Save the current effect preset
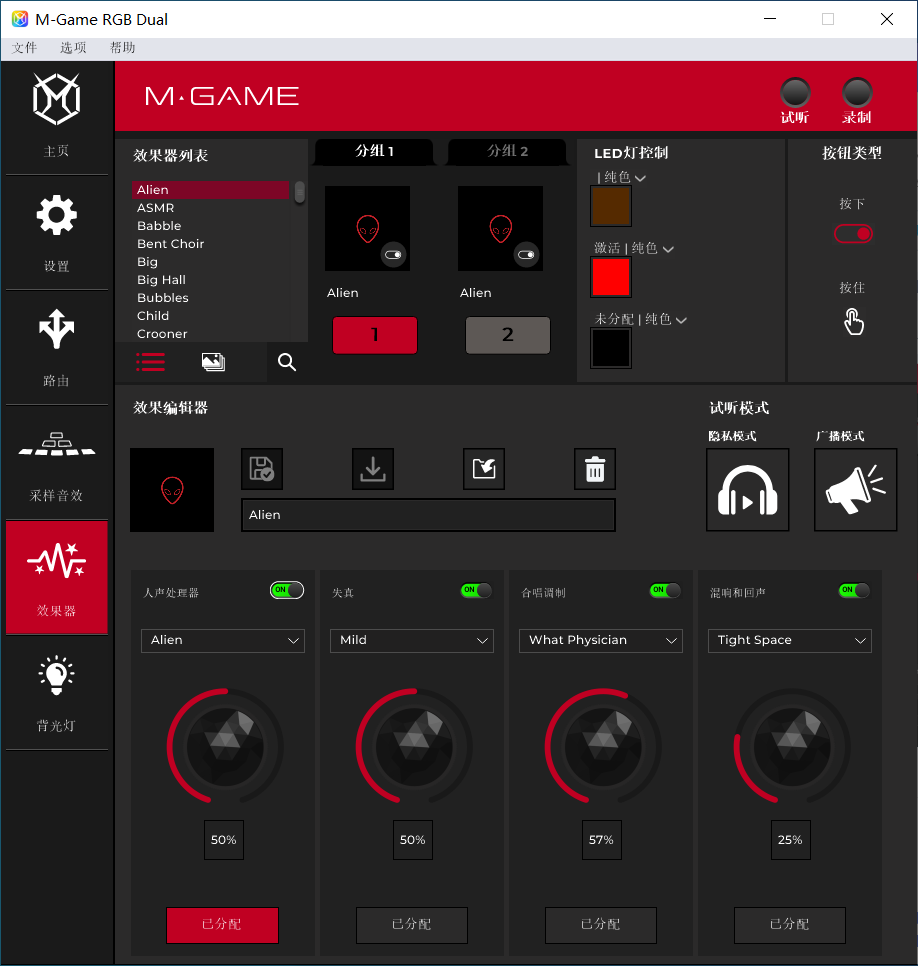The height and width of the screenshot is (966, 918). (262, 469)
